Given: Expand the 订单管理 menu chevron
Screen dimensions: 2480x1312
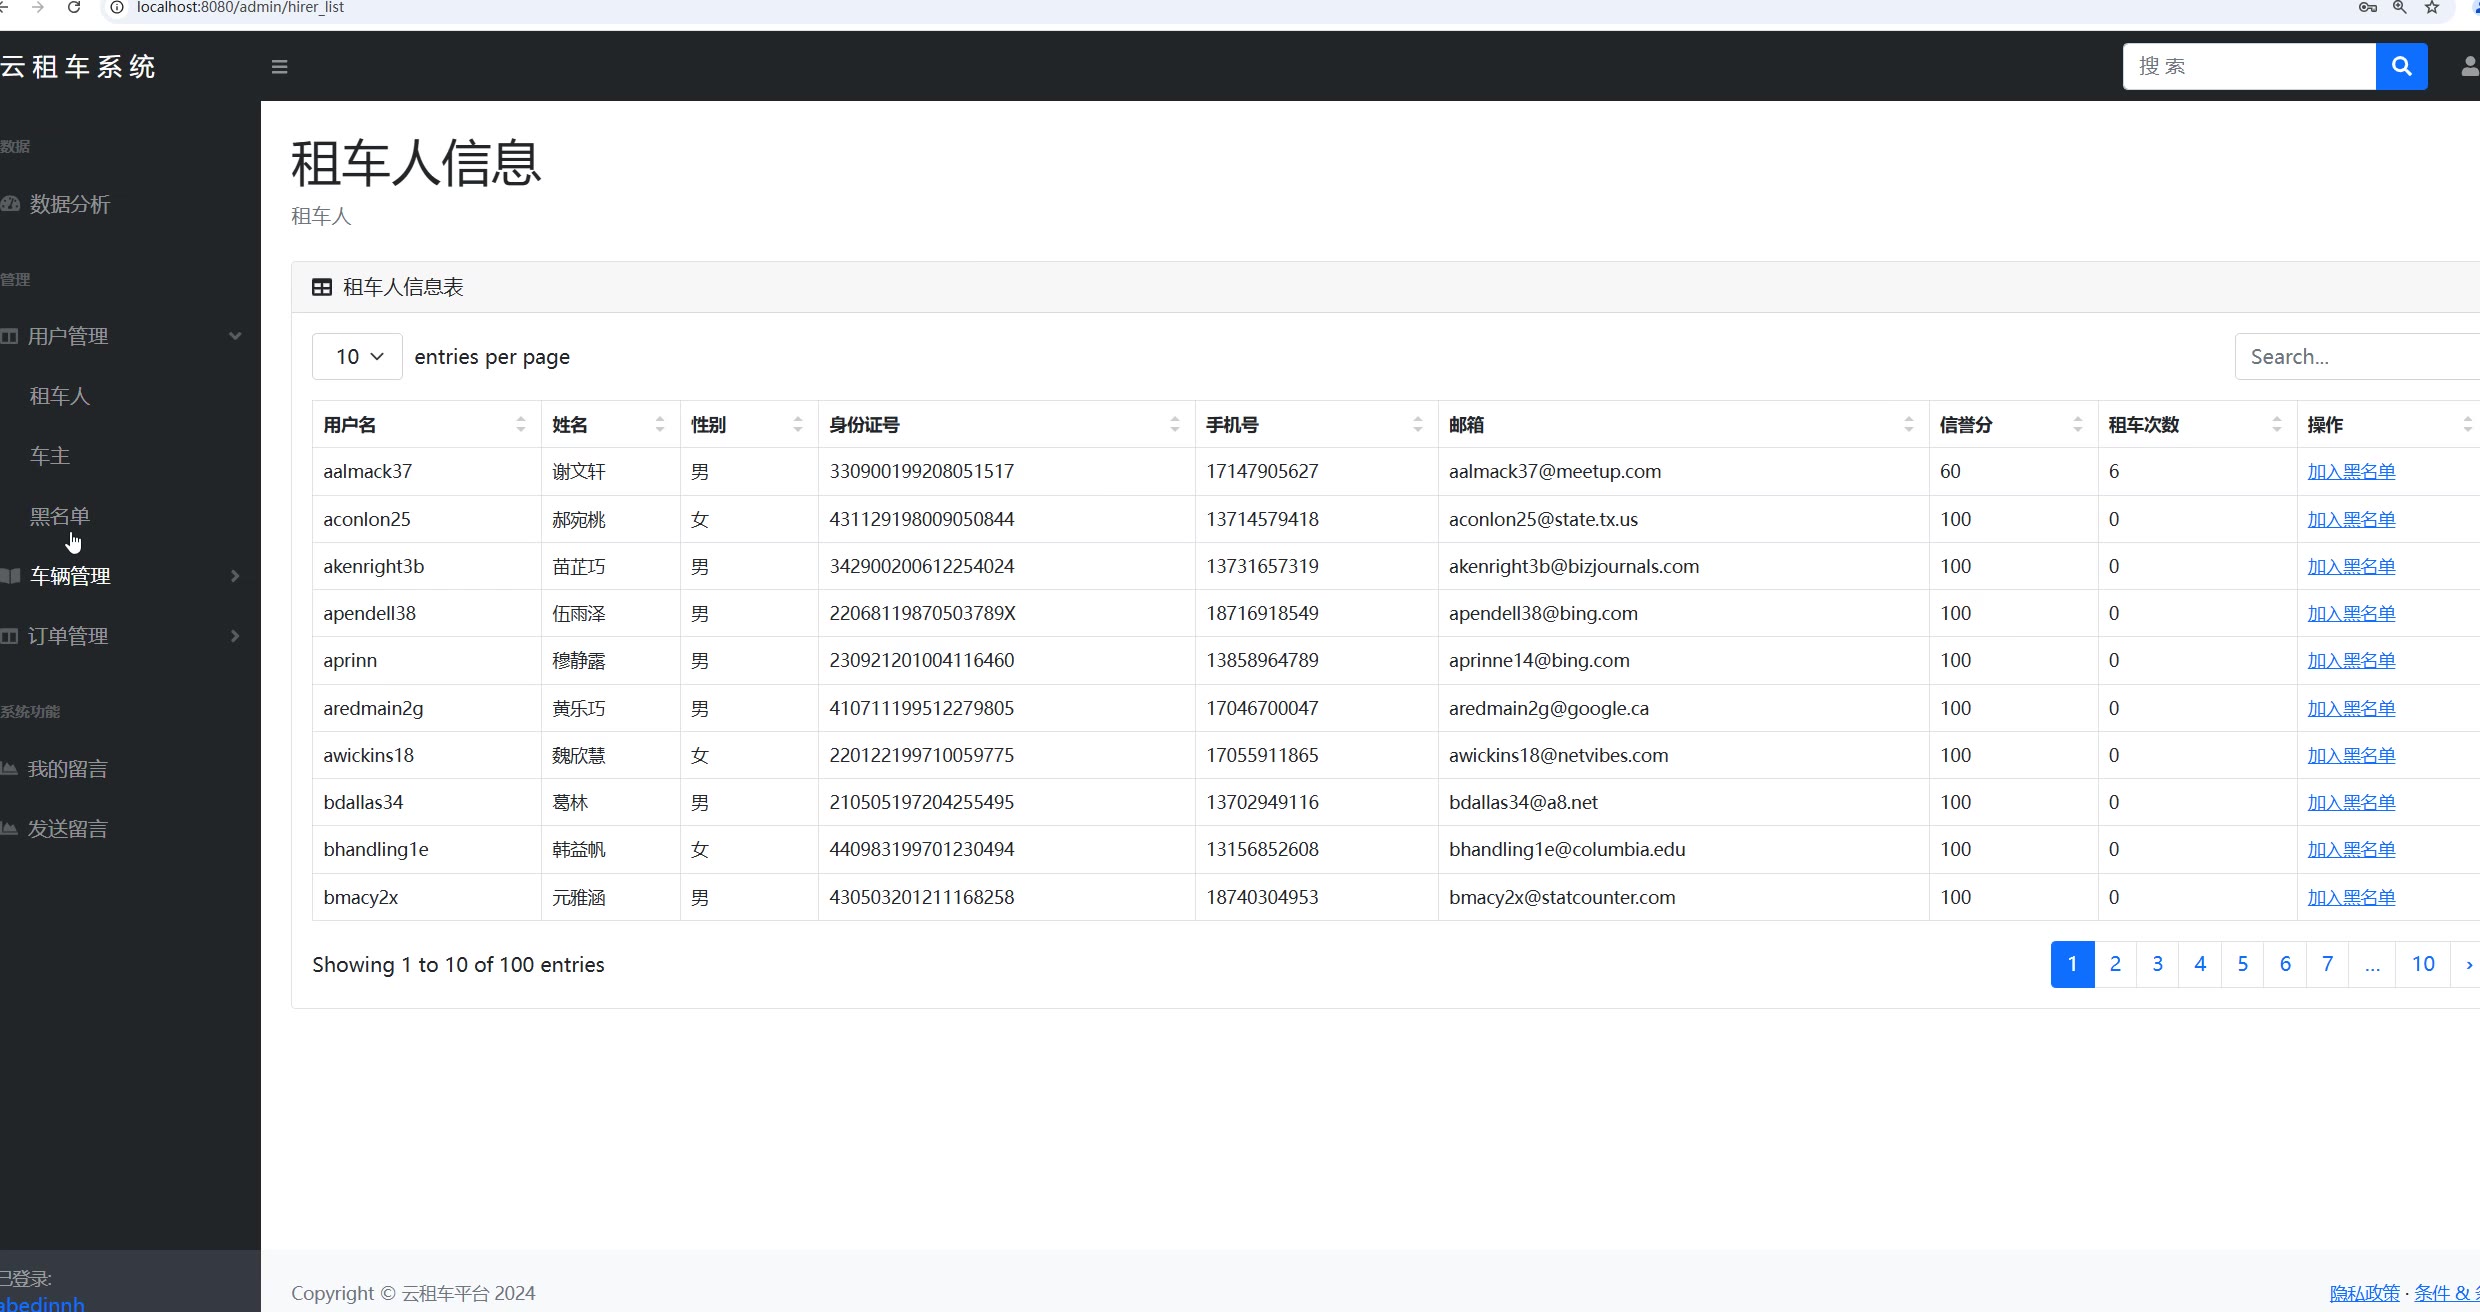Looking at the screenshot, I should point(235,636).
